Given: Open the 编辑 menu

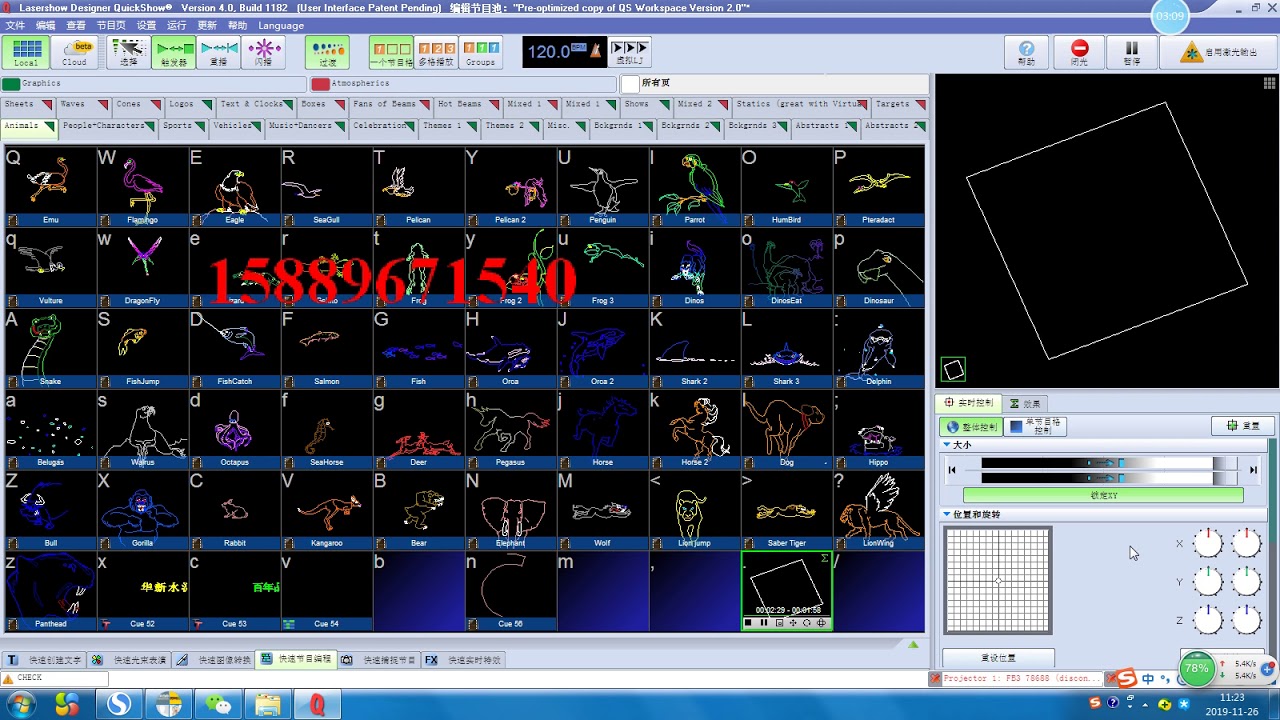Looking at the screenshot, I should click(x=45, y=25).
